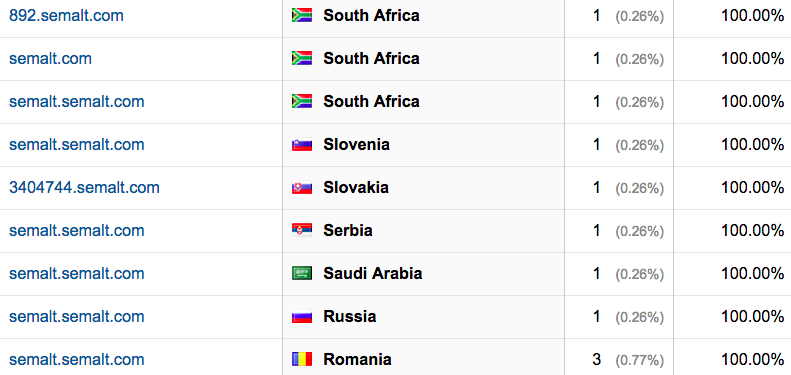Select the Serbia flag icon
Image resolution: width=791 pixels, height=375 pixels.
click(302, 231)
